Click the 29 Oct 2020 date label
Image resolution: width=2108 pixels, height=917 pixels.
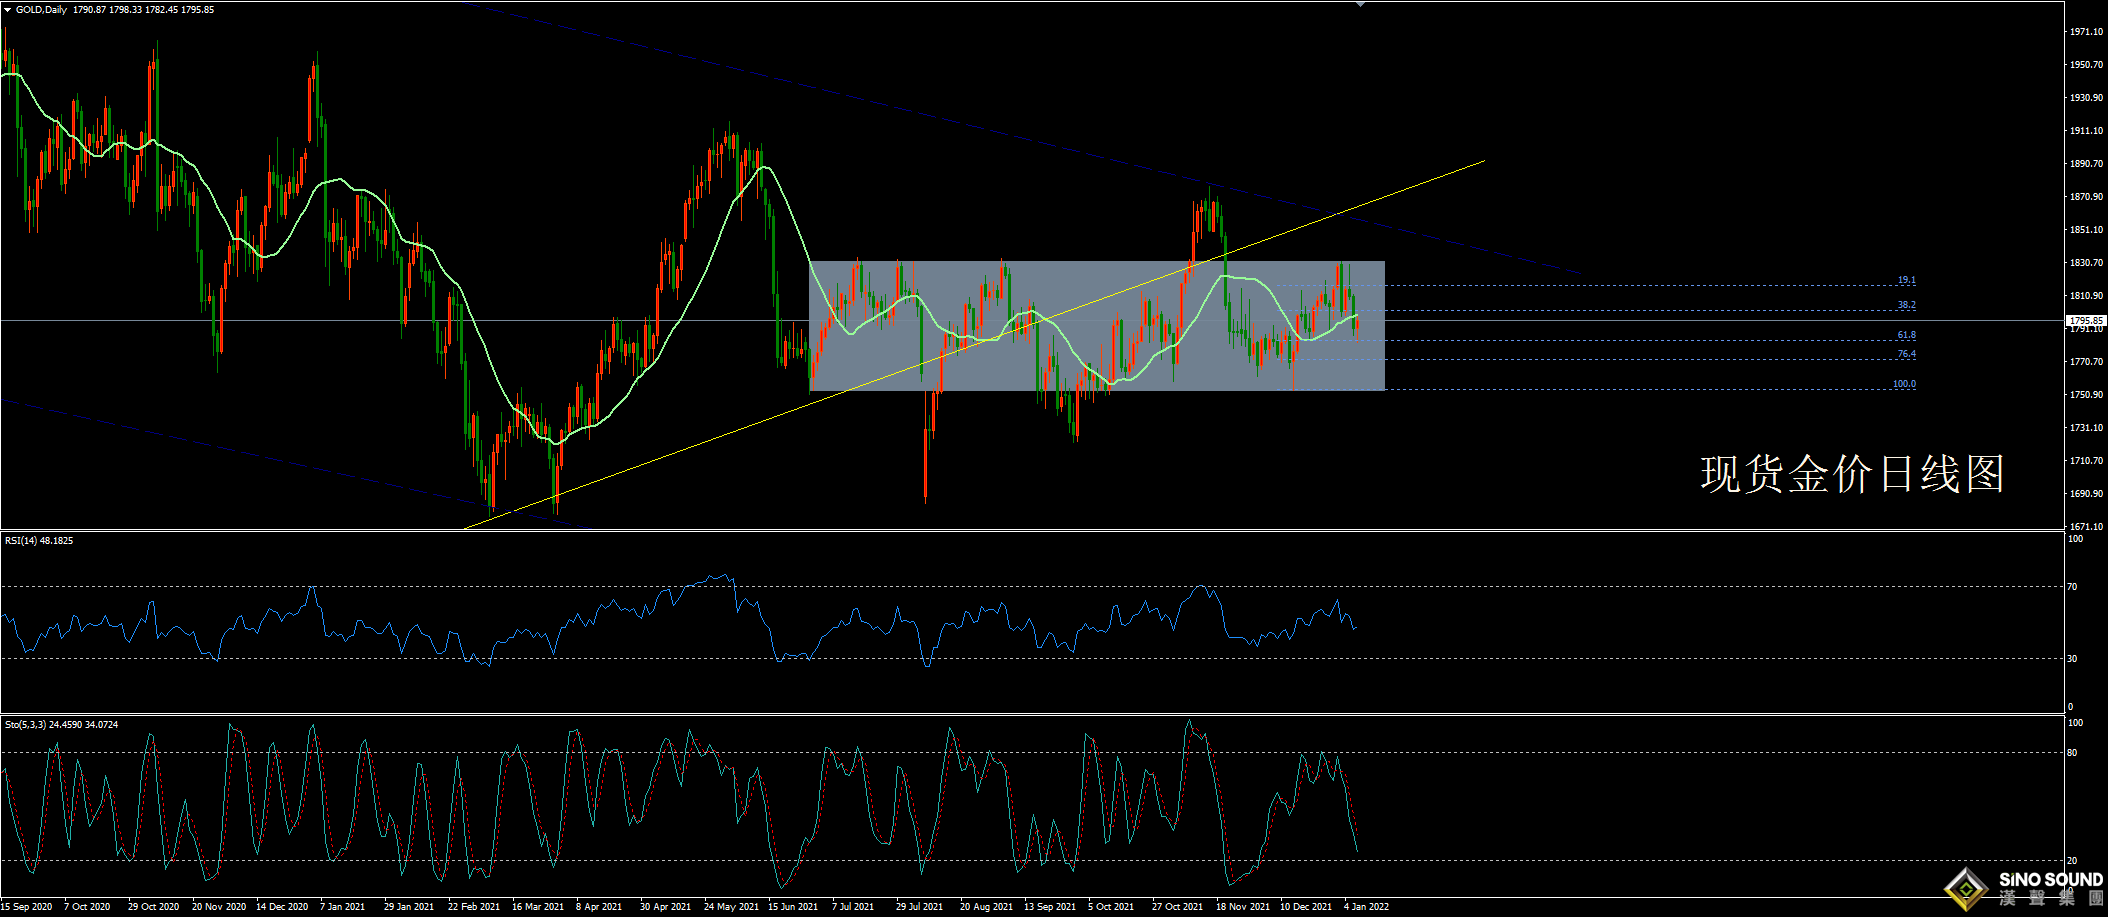pyautogui.click(x=153, y=907)
